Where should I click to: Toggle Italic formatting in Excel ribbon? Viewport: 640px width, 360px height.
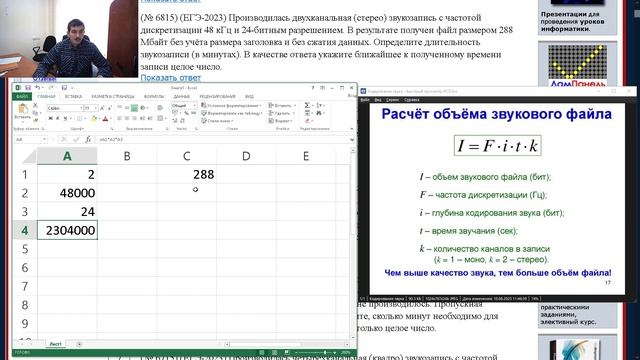(57, 118)
